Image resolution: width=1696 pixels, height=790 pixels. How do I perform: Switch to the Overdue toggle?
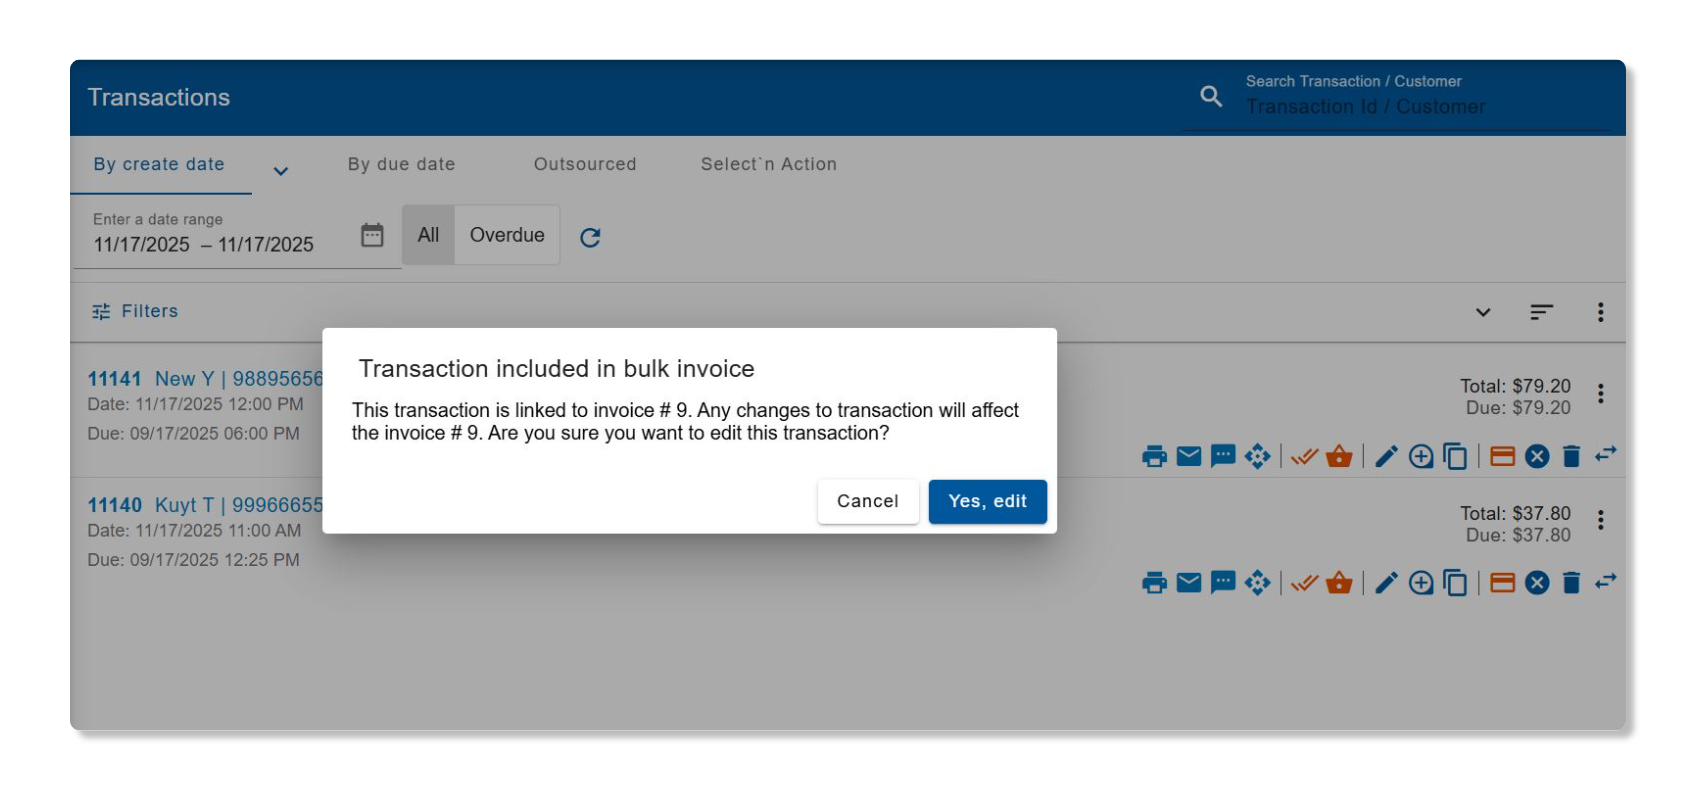[x=507, y=235]
